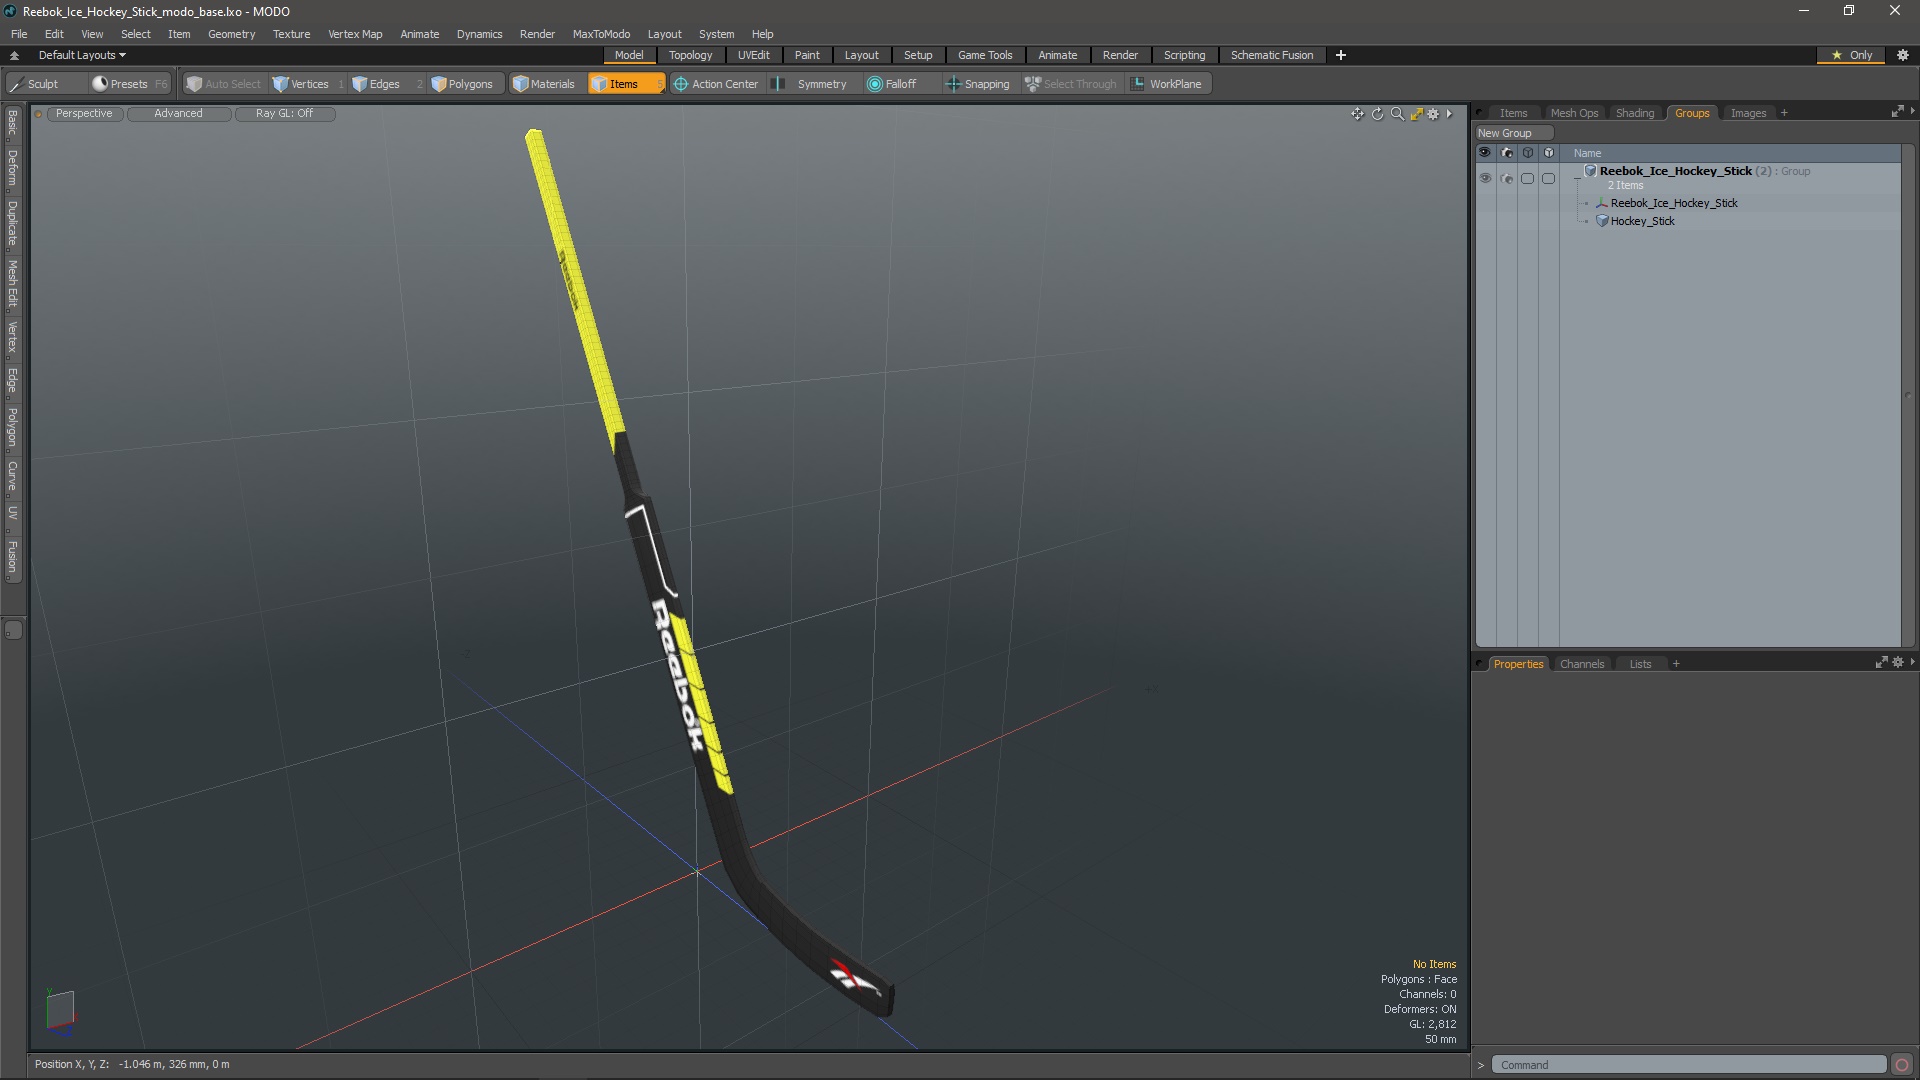Screen dimensions: 1920x1080
Task: Check the first box in the group row
Action: pos(1527,178)
